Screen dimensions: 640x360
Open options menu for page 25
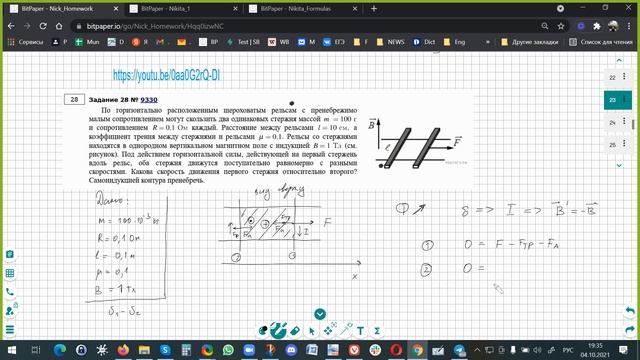[x=624, y=143]
